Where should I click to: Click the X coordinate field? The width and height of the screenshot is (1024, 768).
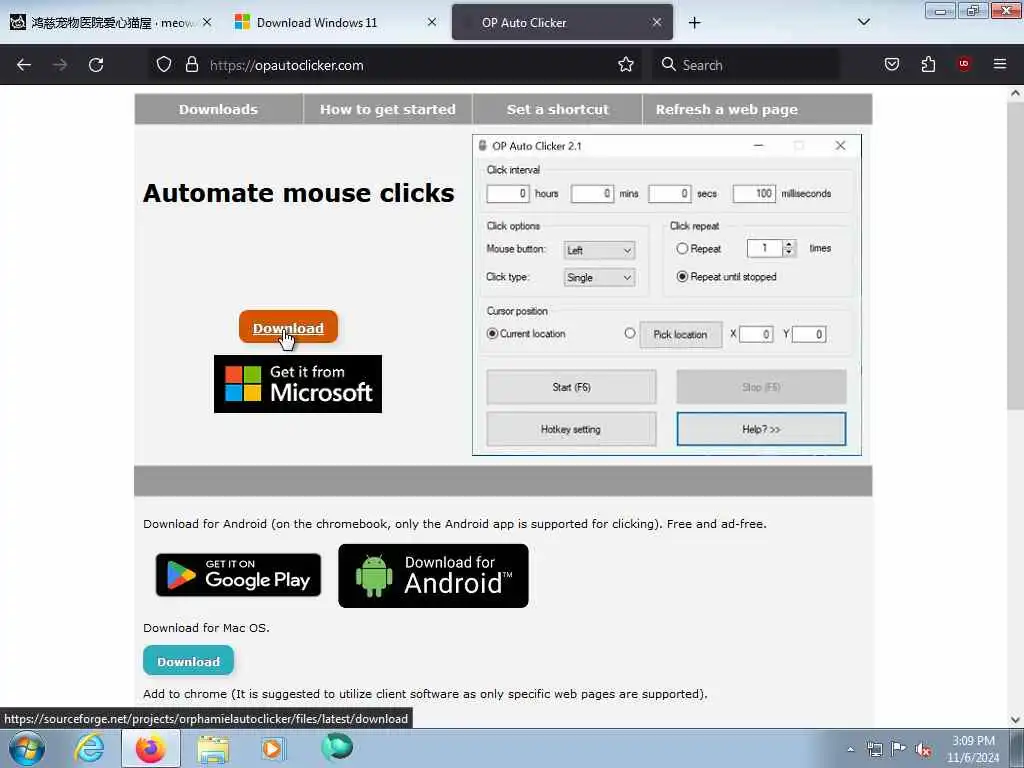pos(756,334)
